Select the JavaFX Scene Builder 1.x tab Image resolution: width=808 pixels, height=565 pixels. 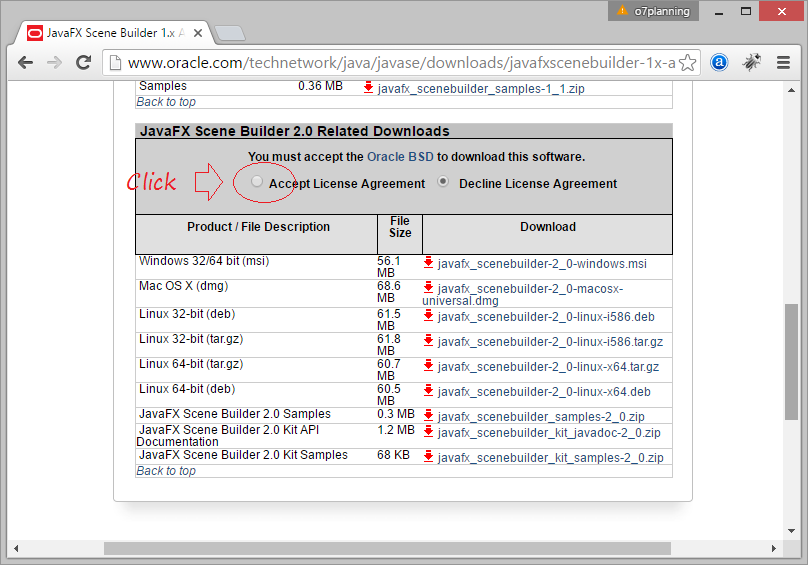109,33
